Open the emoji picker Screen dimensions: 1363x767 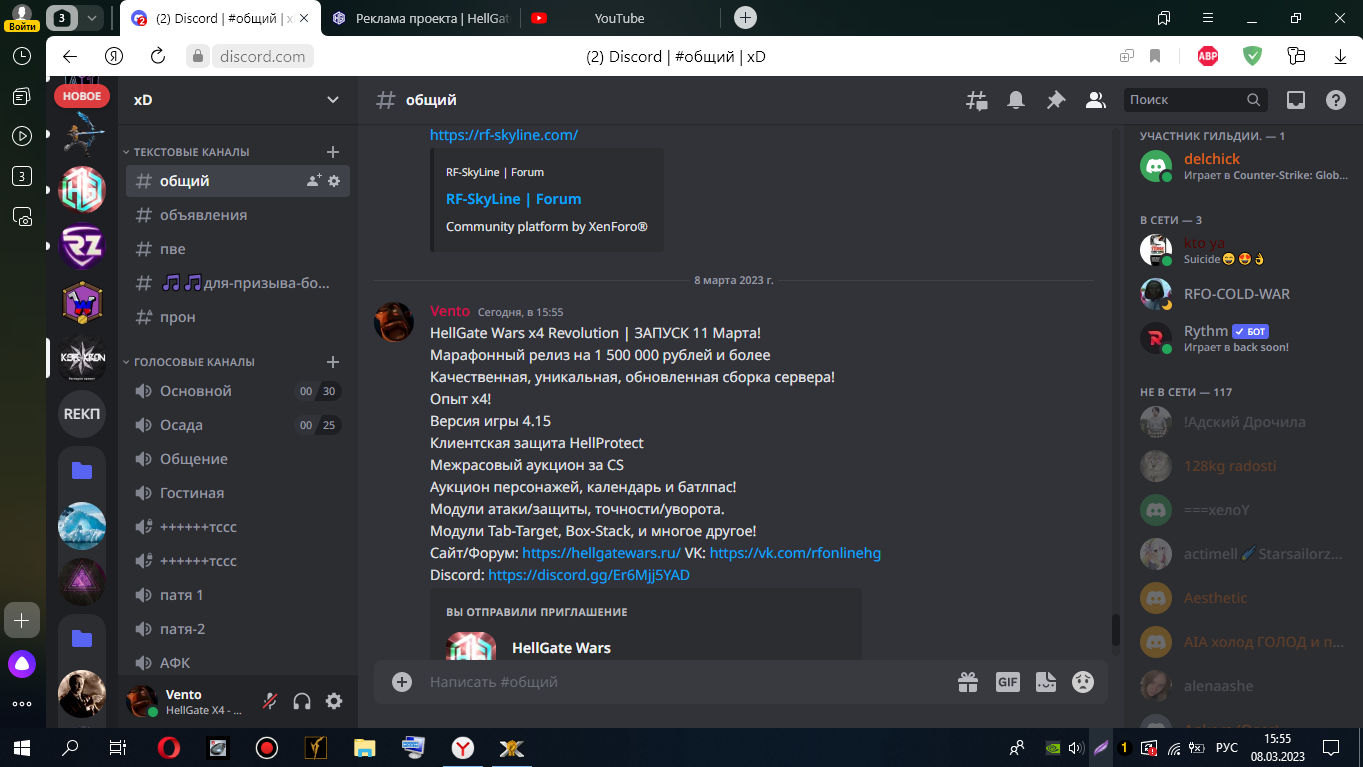pos(1083,682)
